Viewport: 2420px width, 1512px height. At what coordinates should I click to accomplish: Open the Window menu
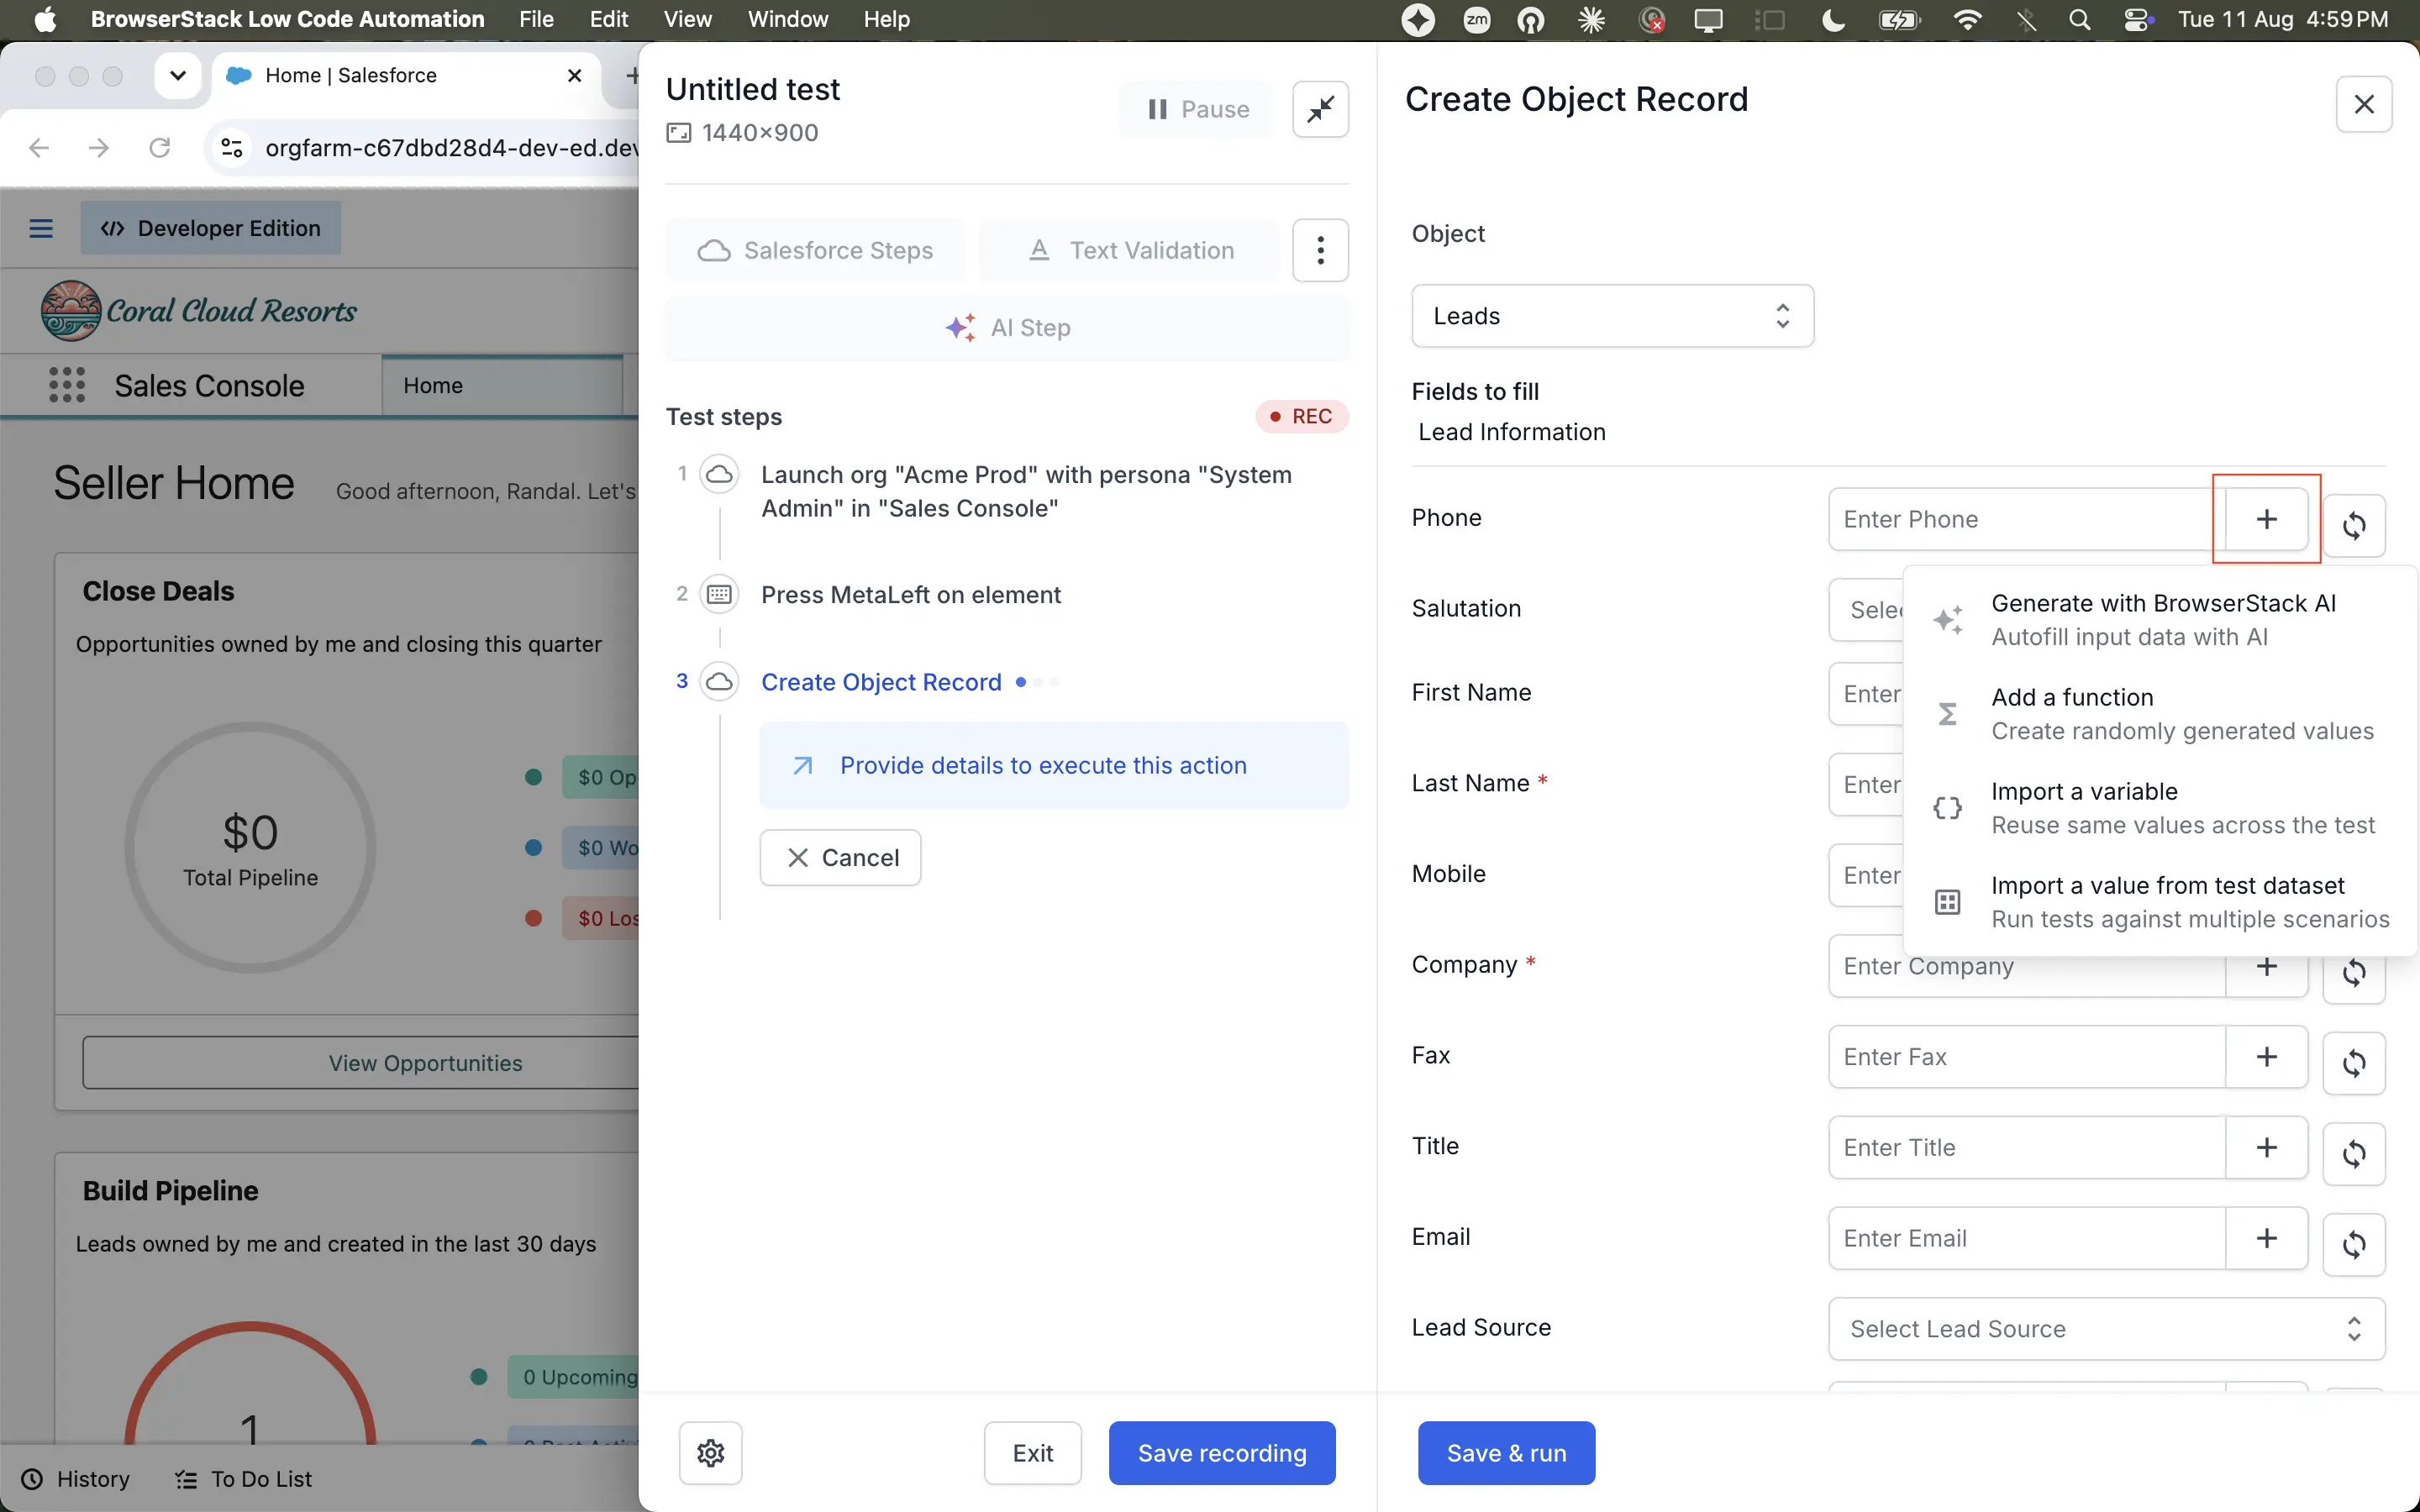(788, 19)
